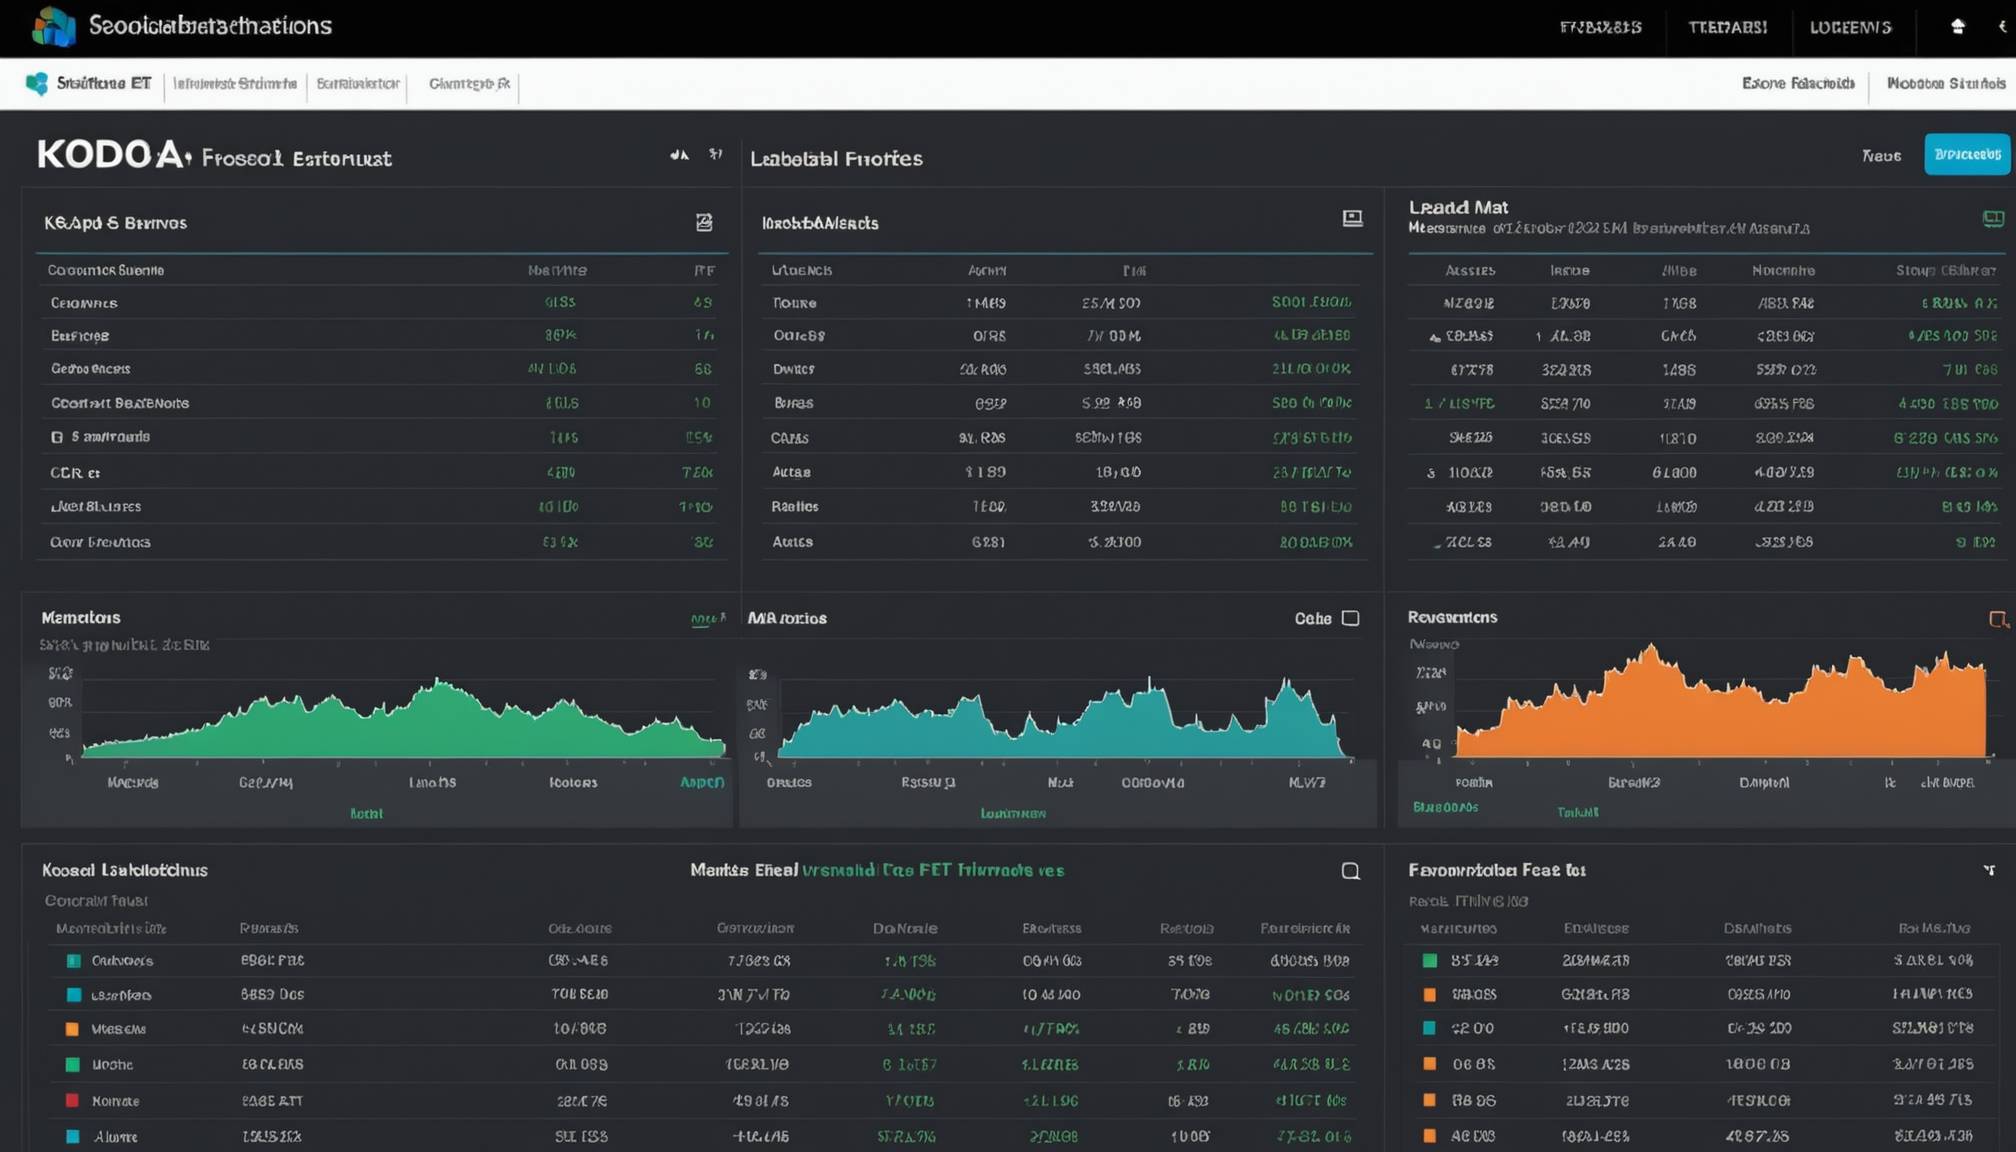Toggle the checkbox in the S amriraude row
Screen dimensions: 2016x1152
point(57,437)
